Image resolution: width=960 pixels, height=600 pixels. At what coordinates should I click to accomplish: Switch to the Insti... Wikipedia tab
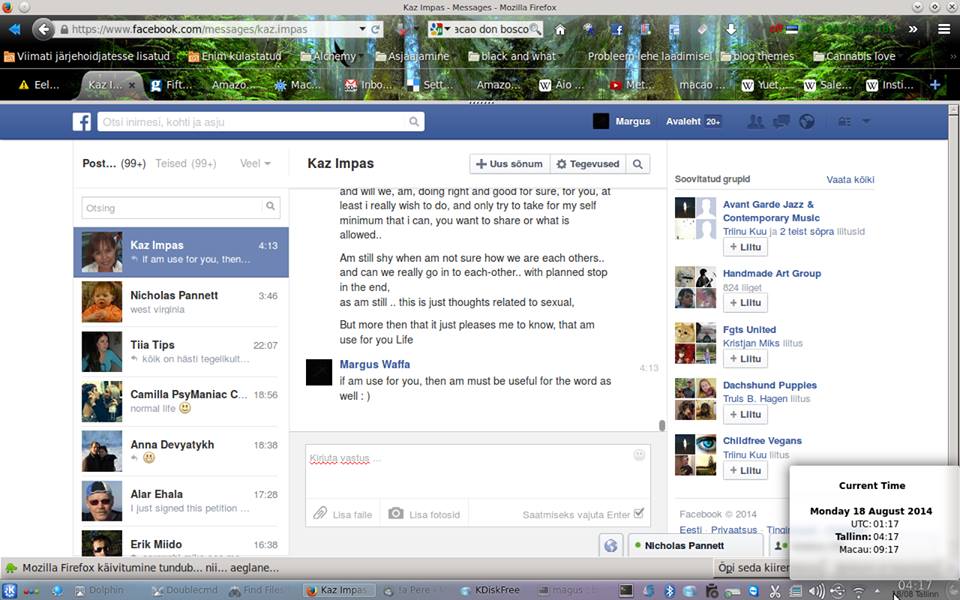point(891,84)
